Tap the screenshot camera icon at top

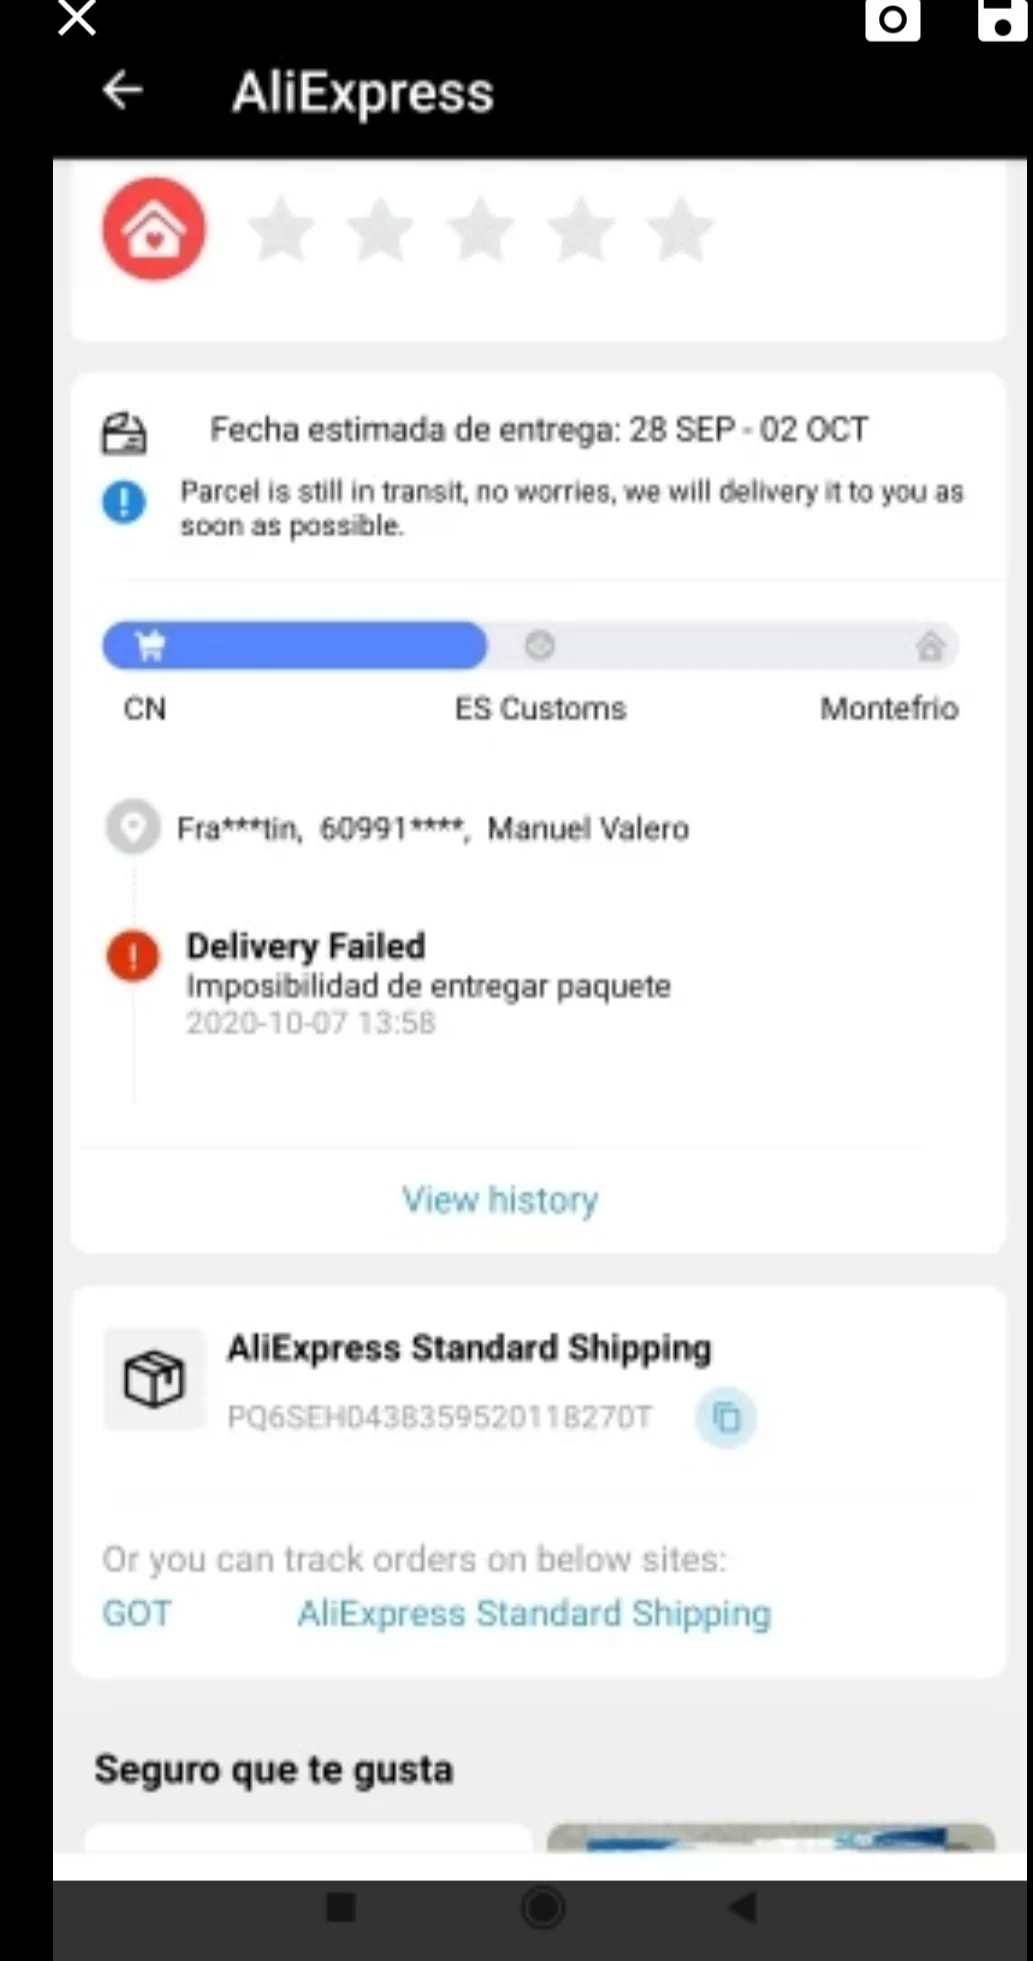(892, 20)
